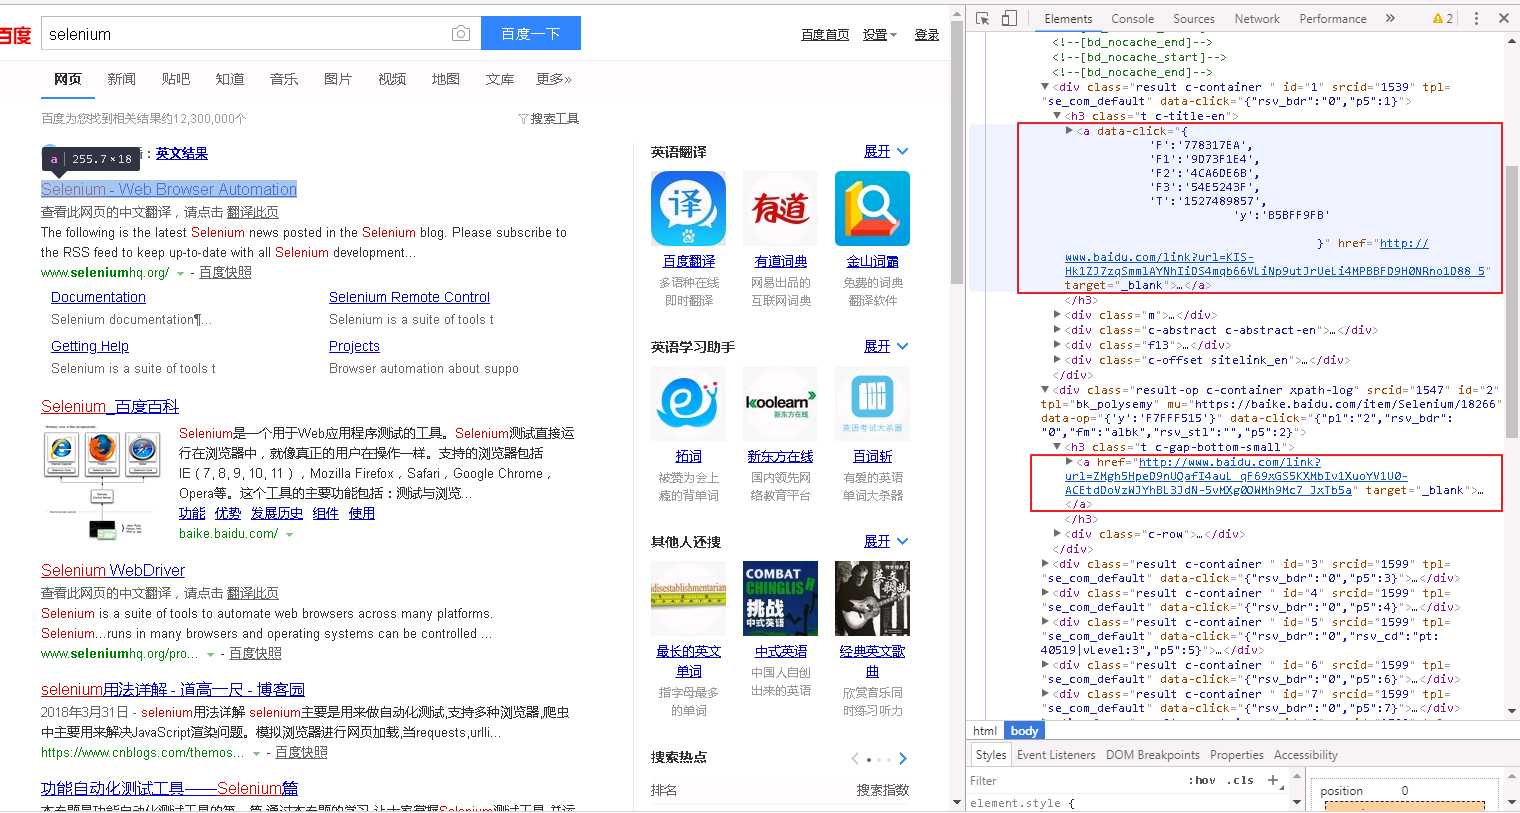Switch to the Performance tab

point(1332,18)
